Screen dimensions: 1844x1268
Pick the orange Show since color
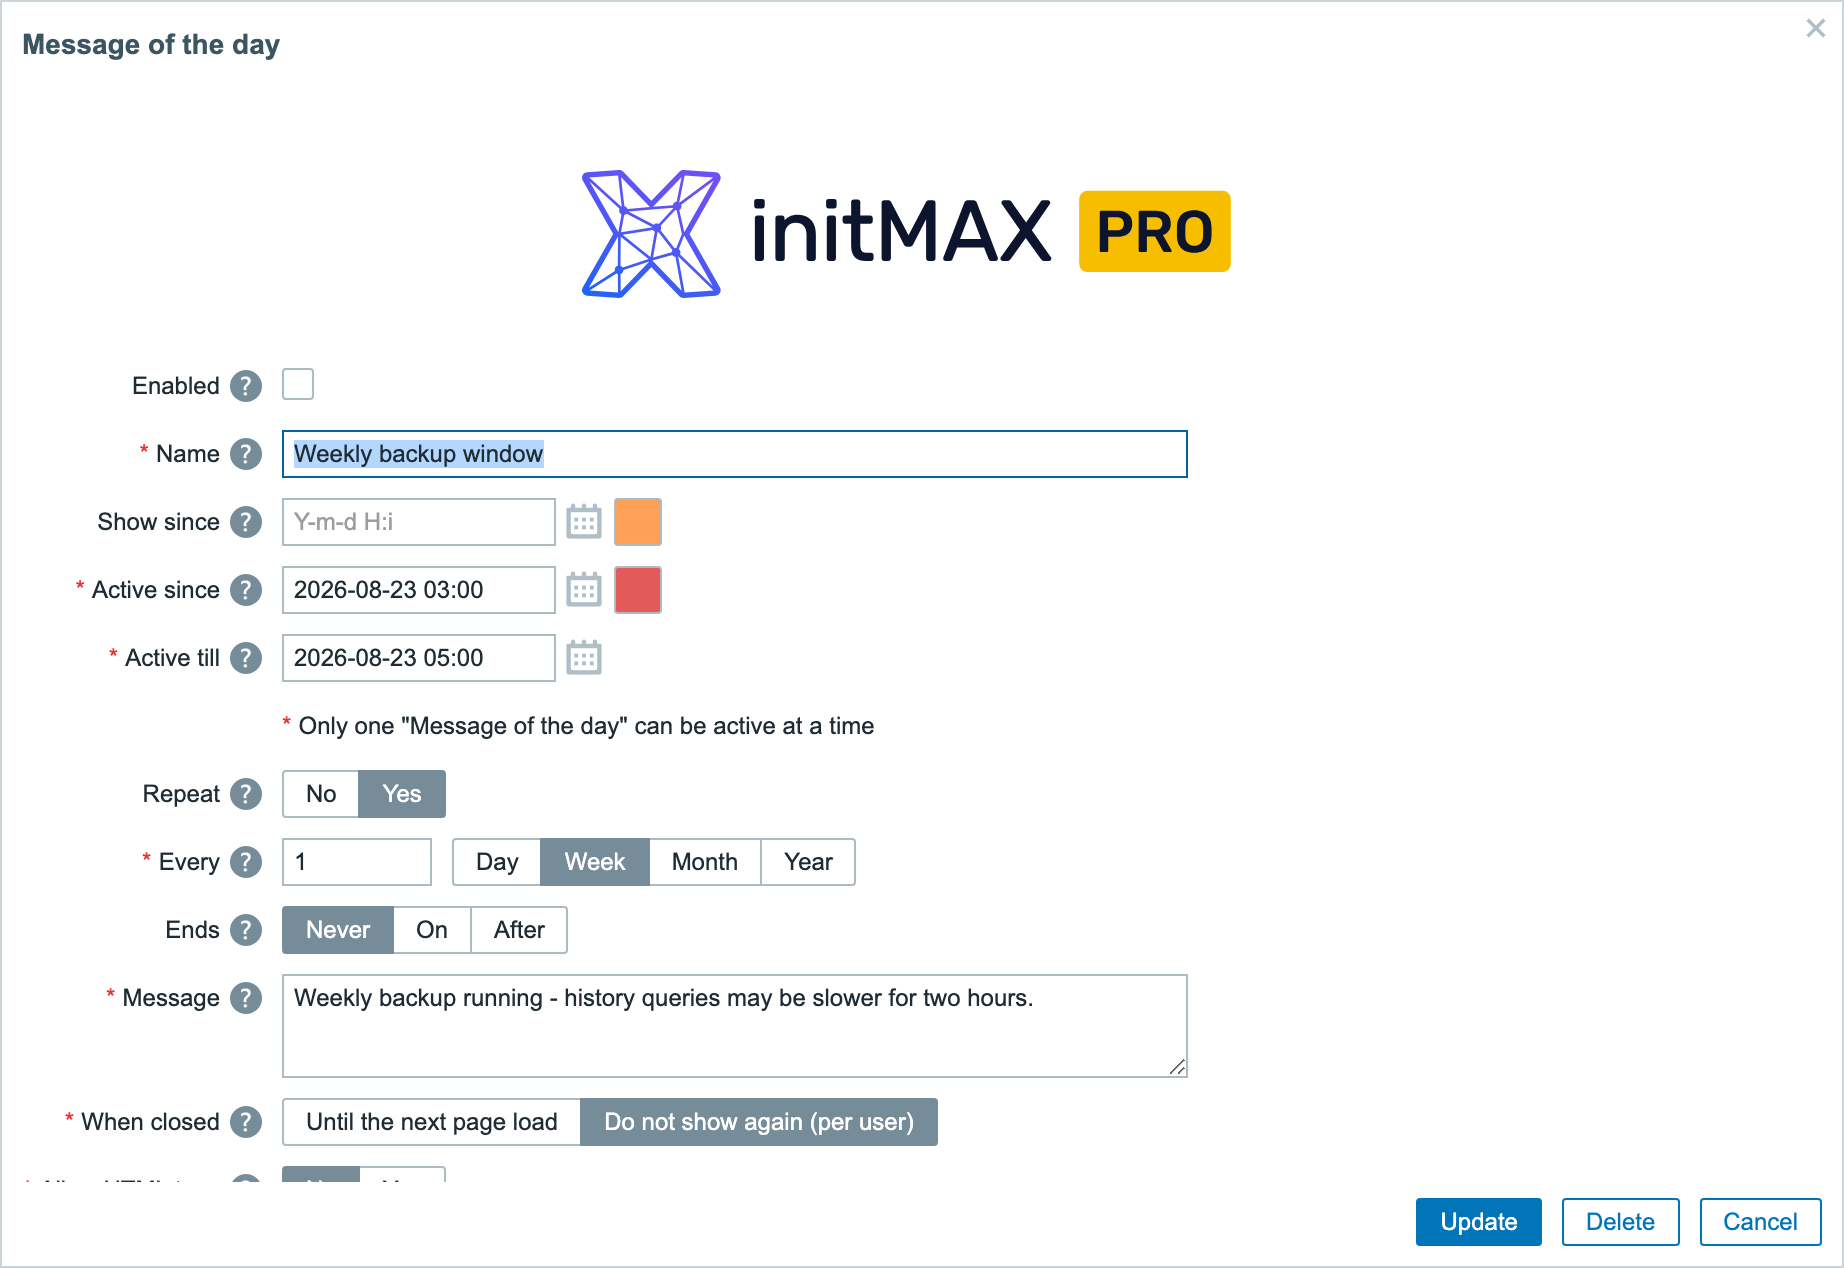tap(638, 522)
